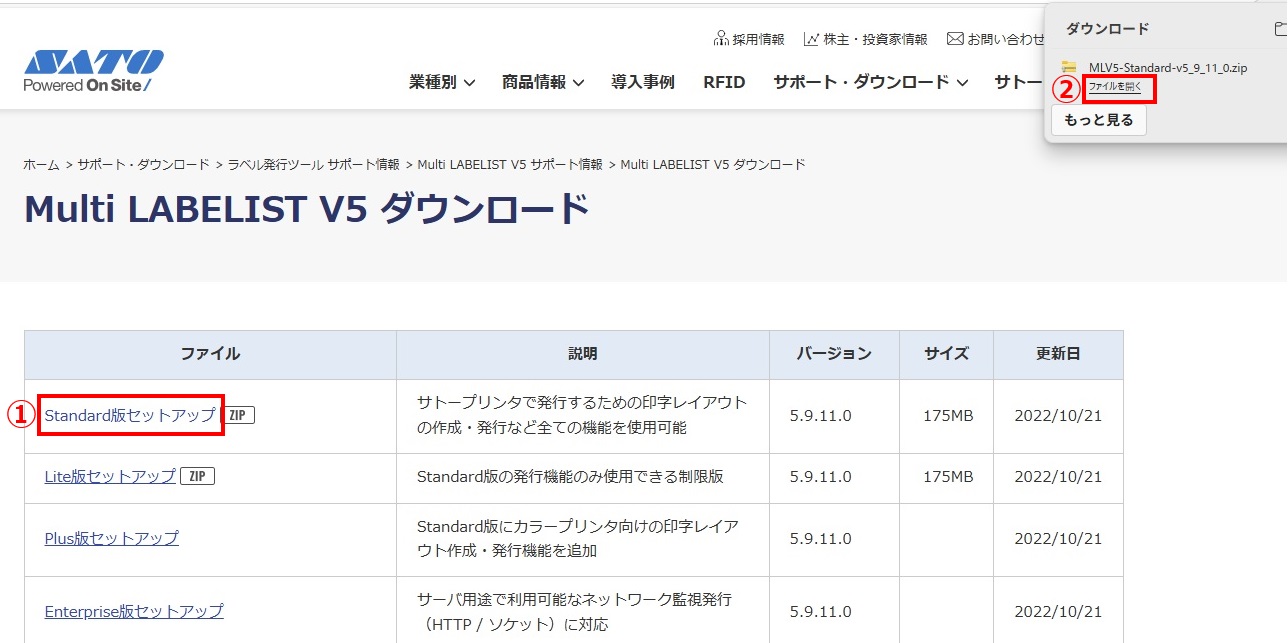Click version 5.9.11.0 in the Plus版 row
This screenshot has width=1288, height=643.
click(x=820, y=538)
